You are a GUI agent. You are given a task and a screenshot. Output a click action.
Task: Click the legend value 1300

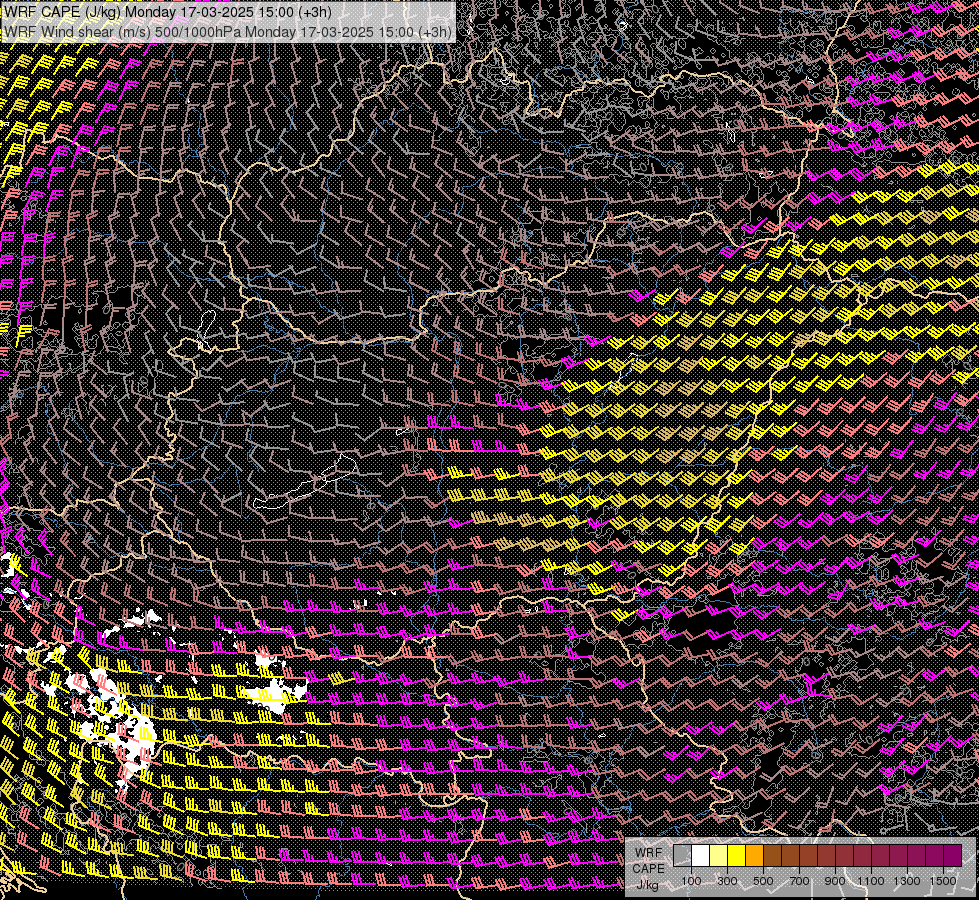pos(907,881)
